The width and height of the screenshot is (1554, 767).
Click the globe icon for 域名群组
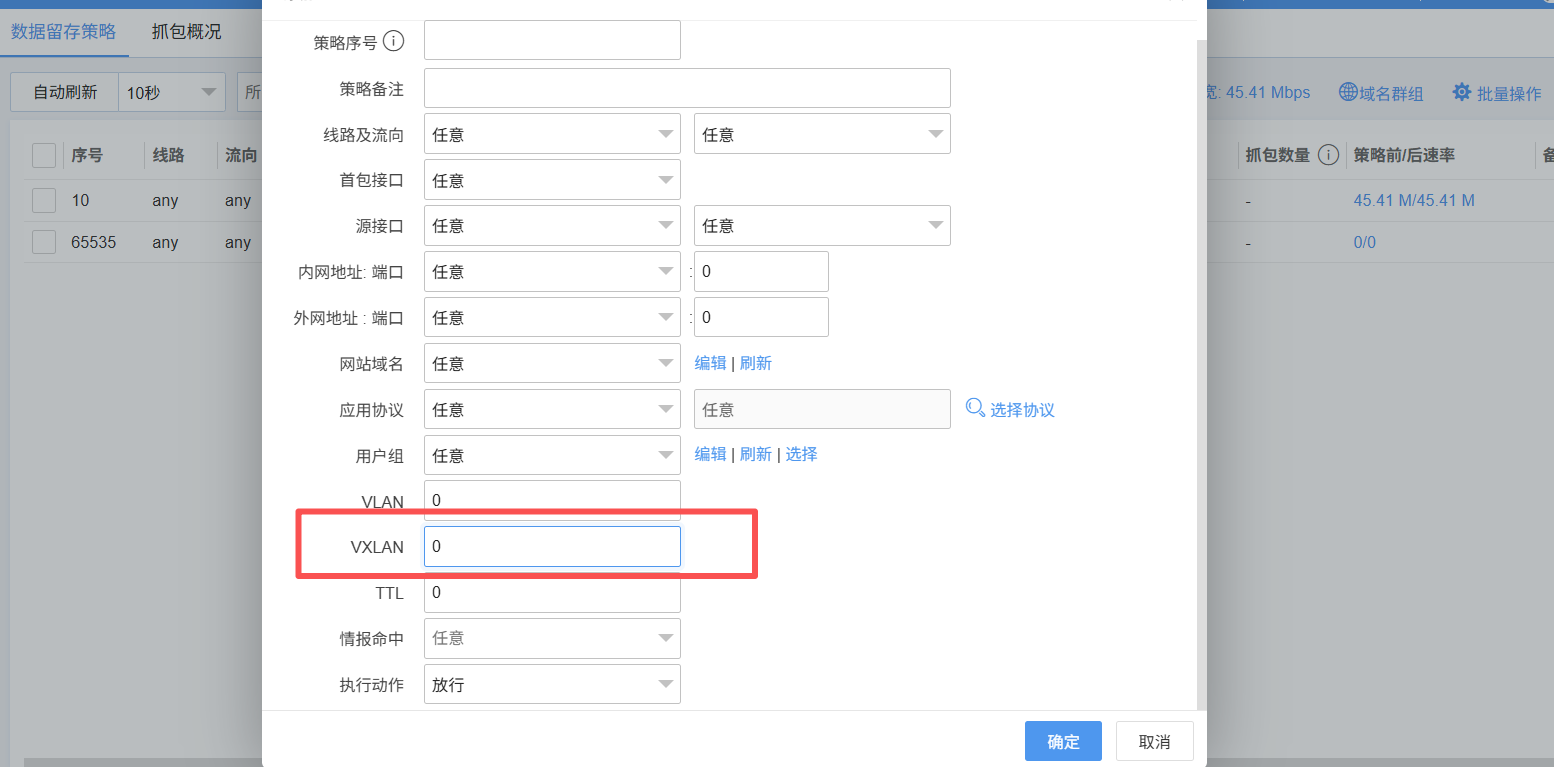[x=1348, y=92]
